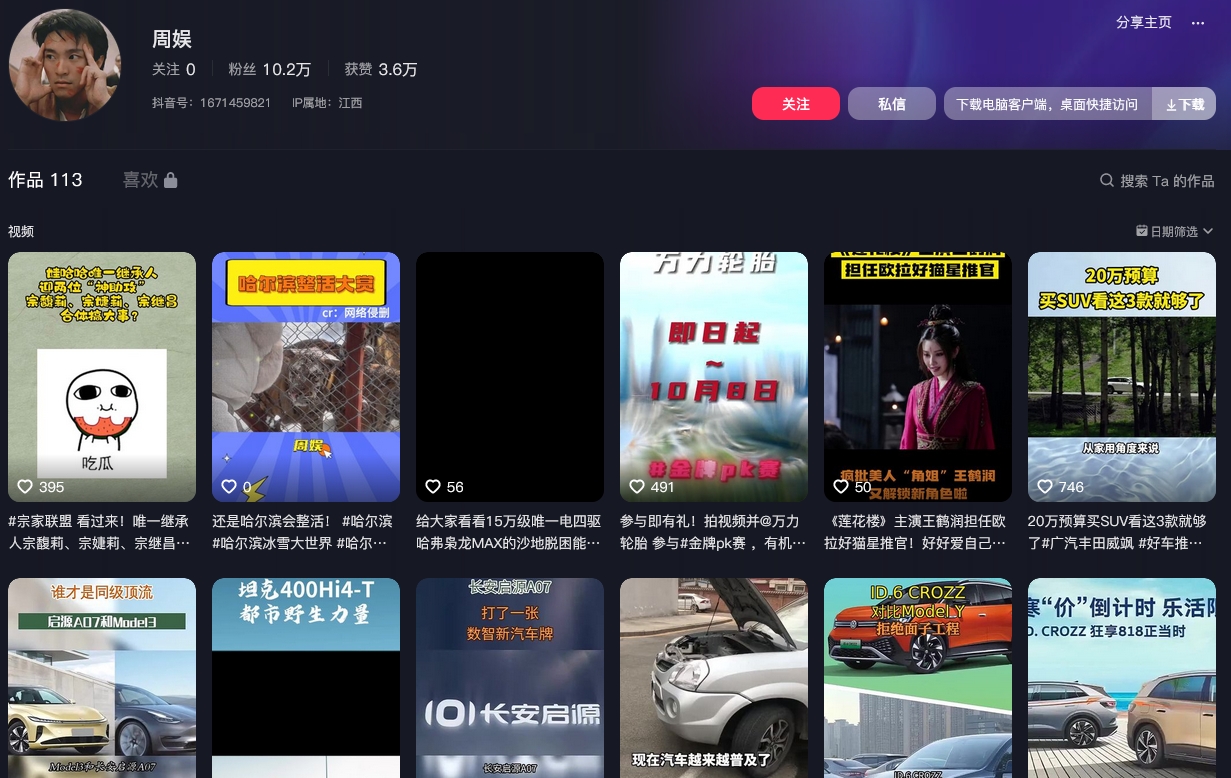
Task: View the 关注 0 following count
Action: (174, 69)
